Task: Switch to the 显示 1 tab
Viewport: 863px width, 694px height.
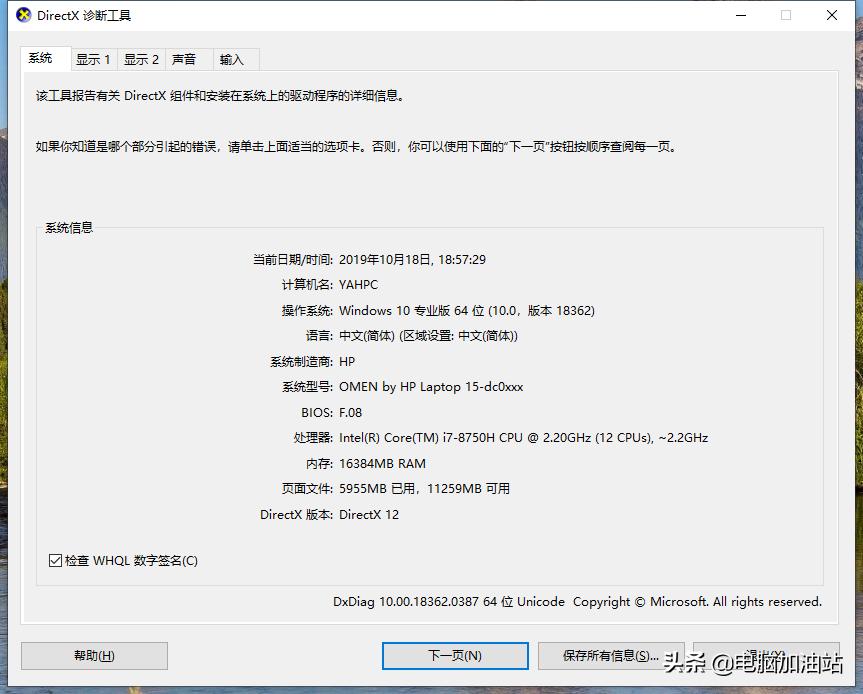Action: click(x=93, y=59)
